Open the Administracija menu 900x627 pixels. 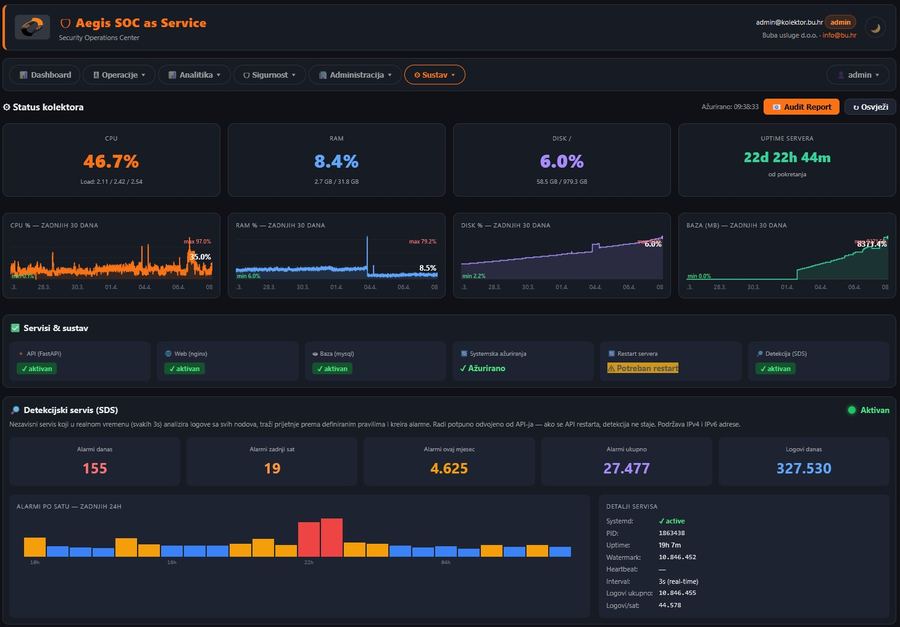pyautogui.click(x=353, y=75)
